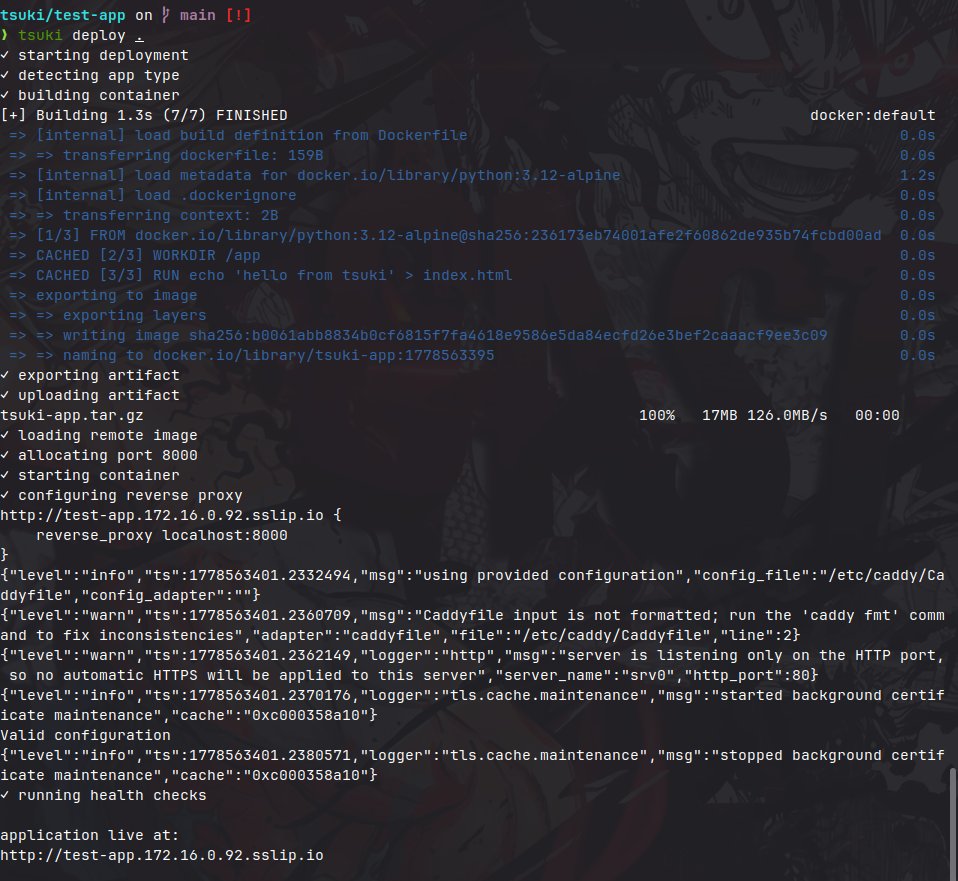
Task: Click the 'server is listening only' warning
Action: (472, 665)
